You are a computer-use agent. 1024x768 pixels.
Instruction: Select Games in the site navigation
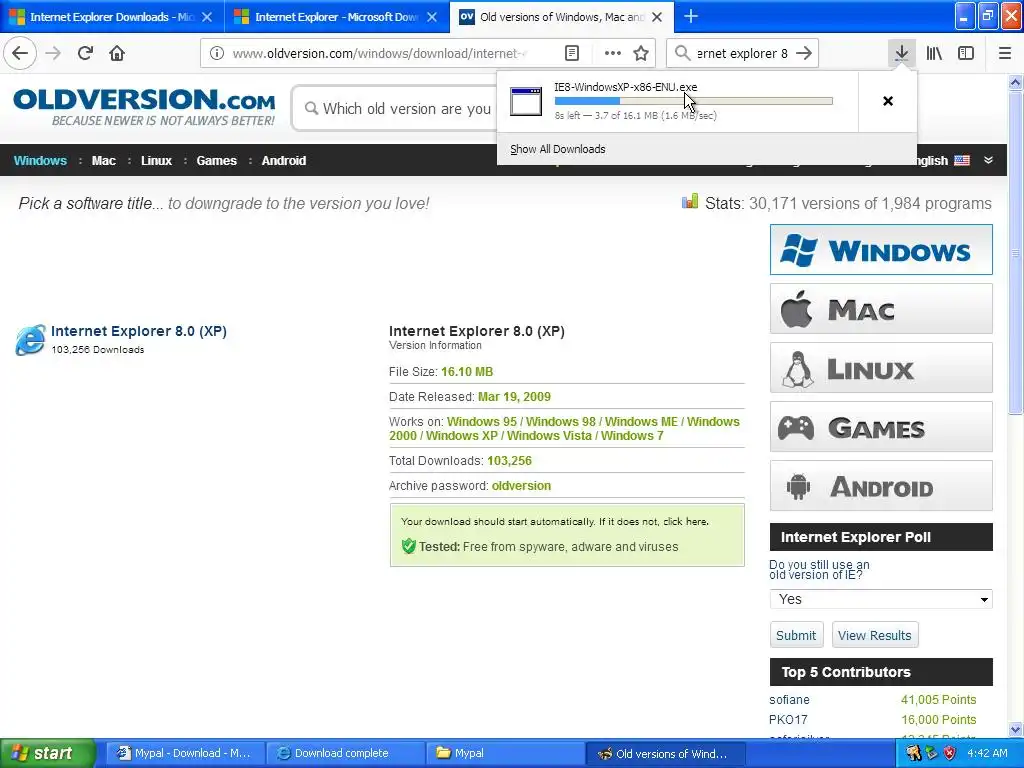(216, 161)
